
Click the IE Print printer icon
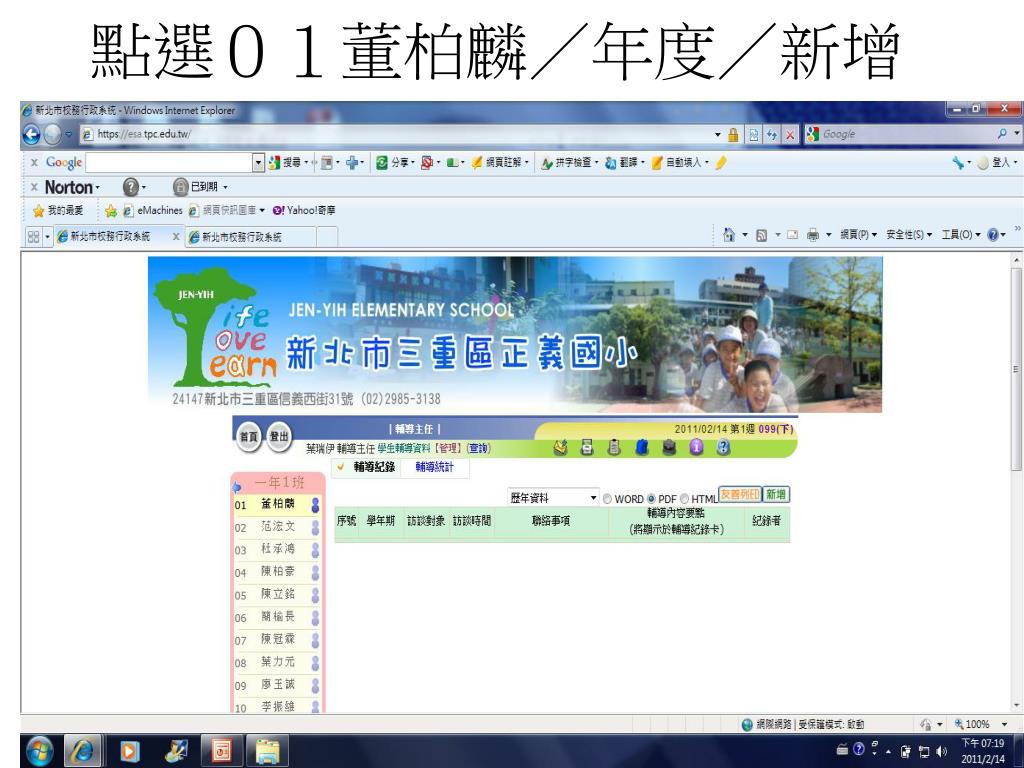coord(812,234)
